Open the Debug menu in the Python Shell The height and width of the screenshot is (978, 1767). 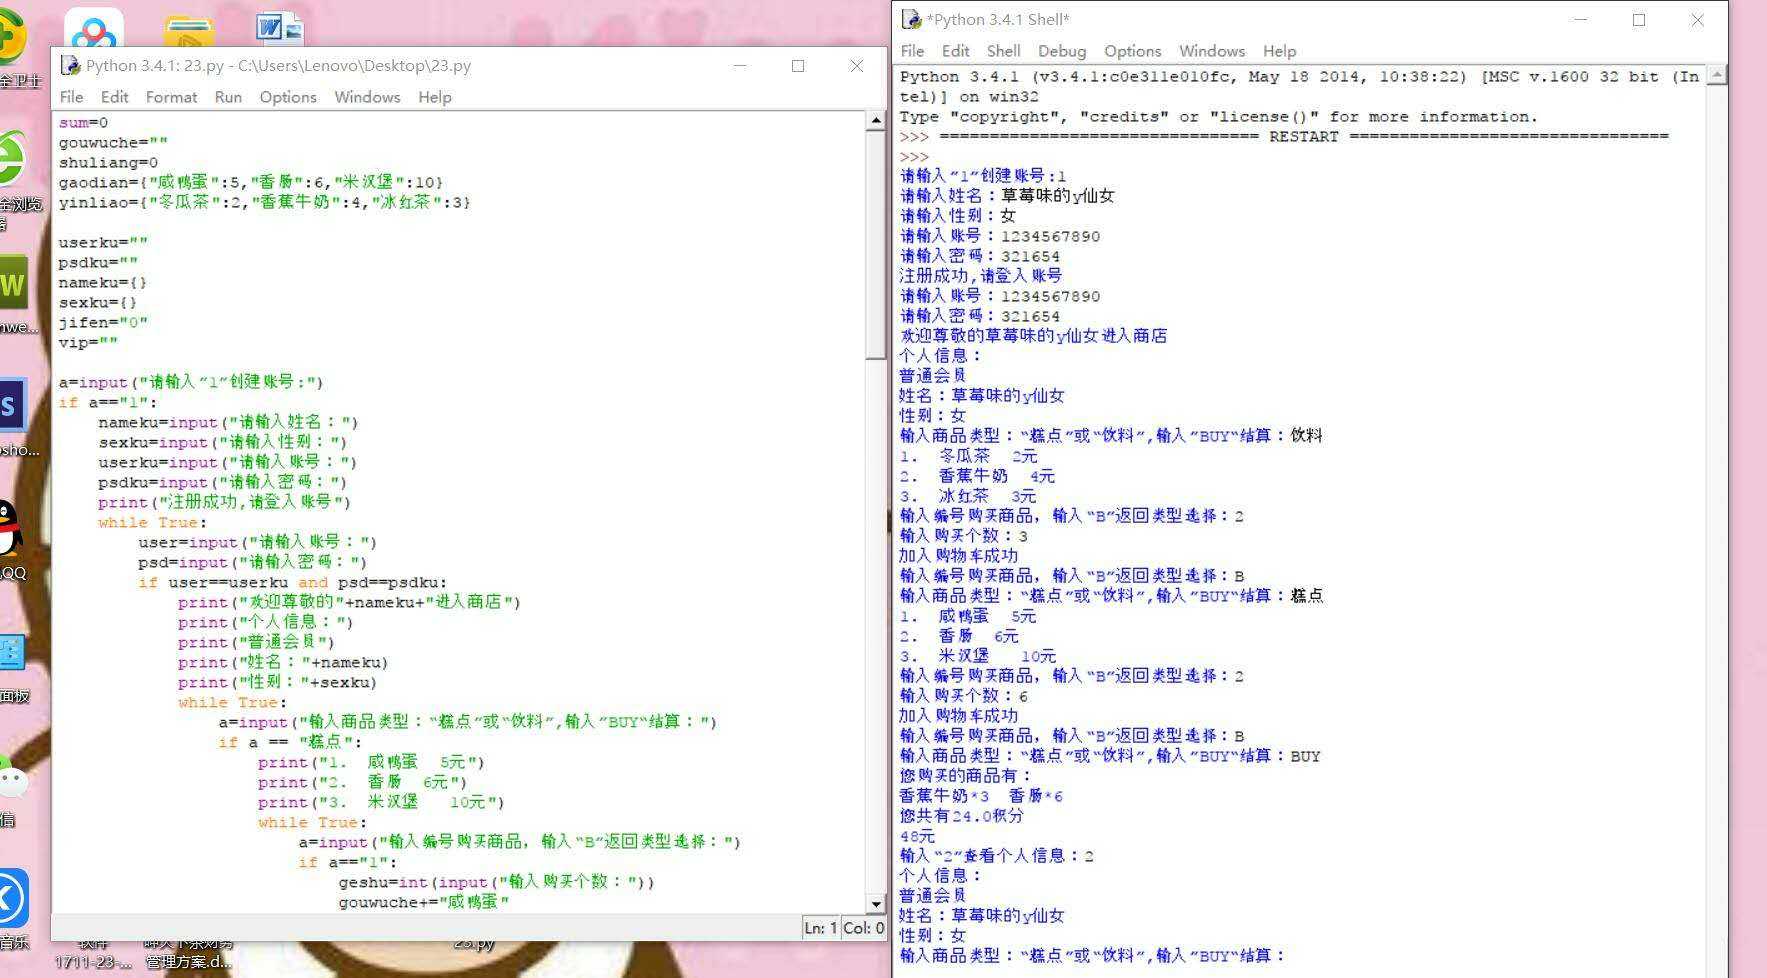tap(1062, 51)
